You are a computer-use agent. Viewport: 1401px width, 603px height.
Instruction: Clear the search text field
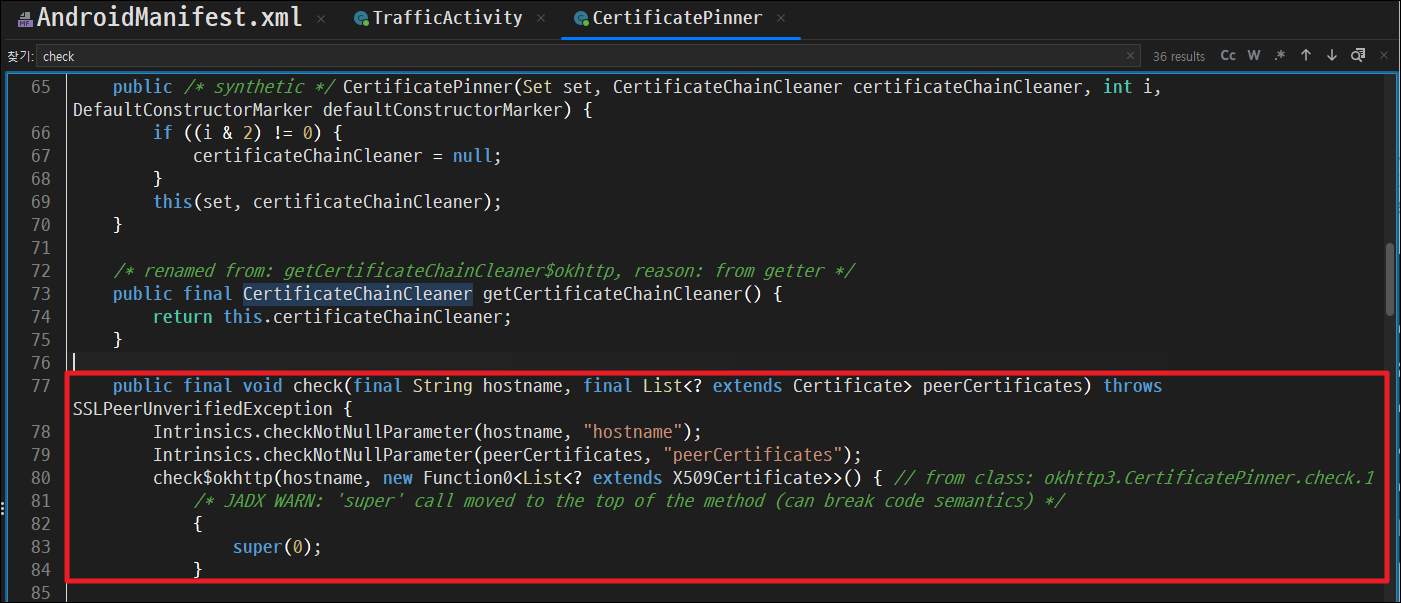tap(1131, 56)
